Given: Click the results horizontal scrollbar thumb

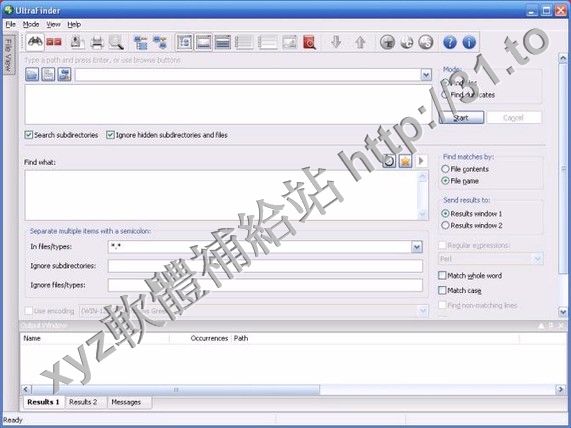Looking at the screenshot, I should pyautogui.click(x=176, y=389).
